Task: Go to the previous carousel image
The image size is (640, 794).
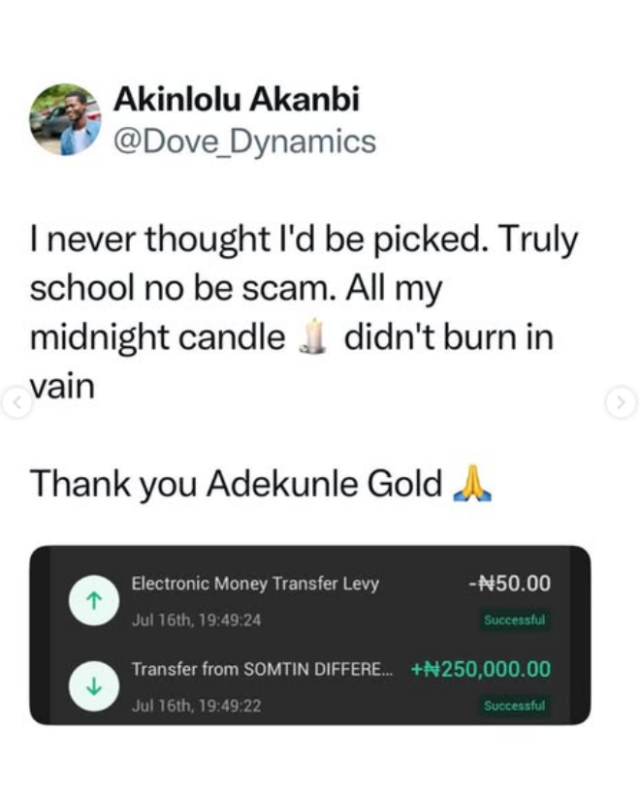Action: pos(15,403)
